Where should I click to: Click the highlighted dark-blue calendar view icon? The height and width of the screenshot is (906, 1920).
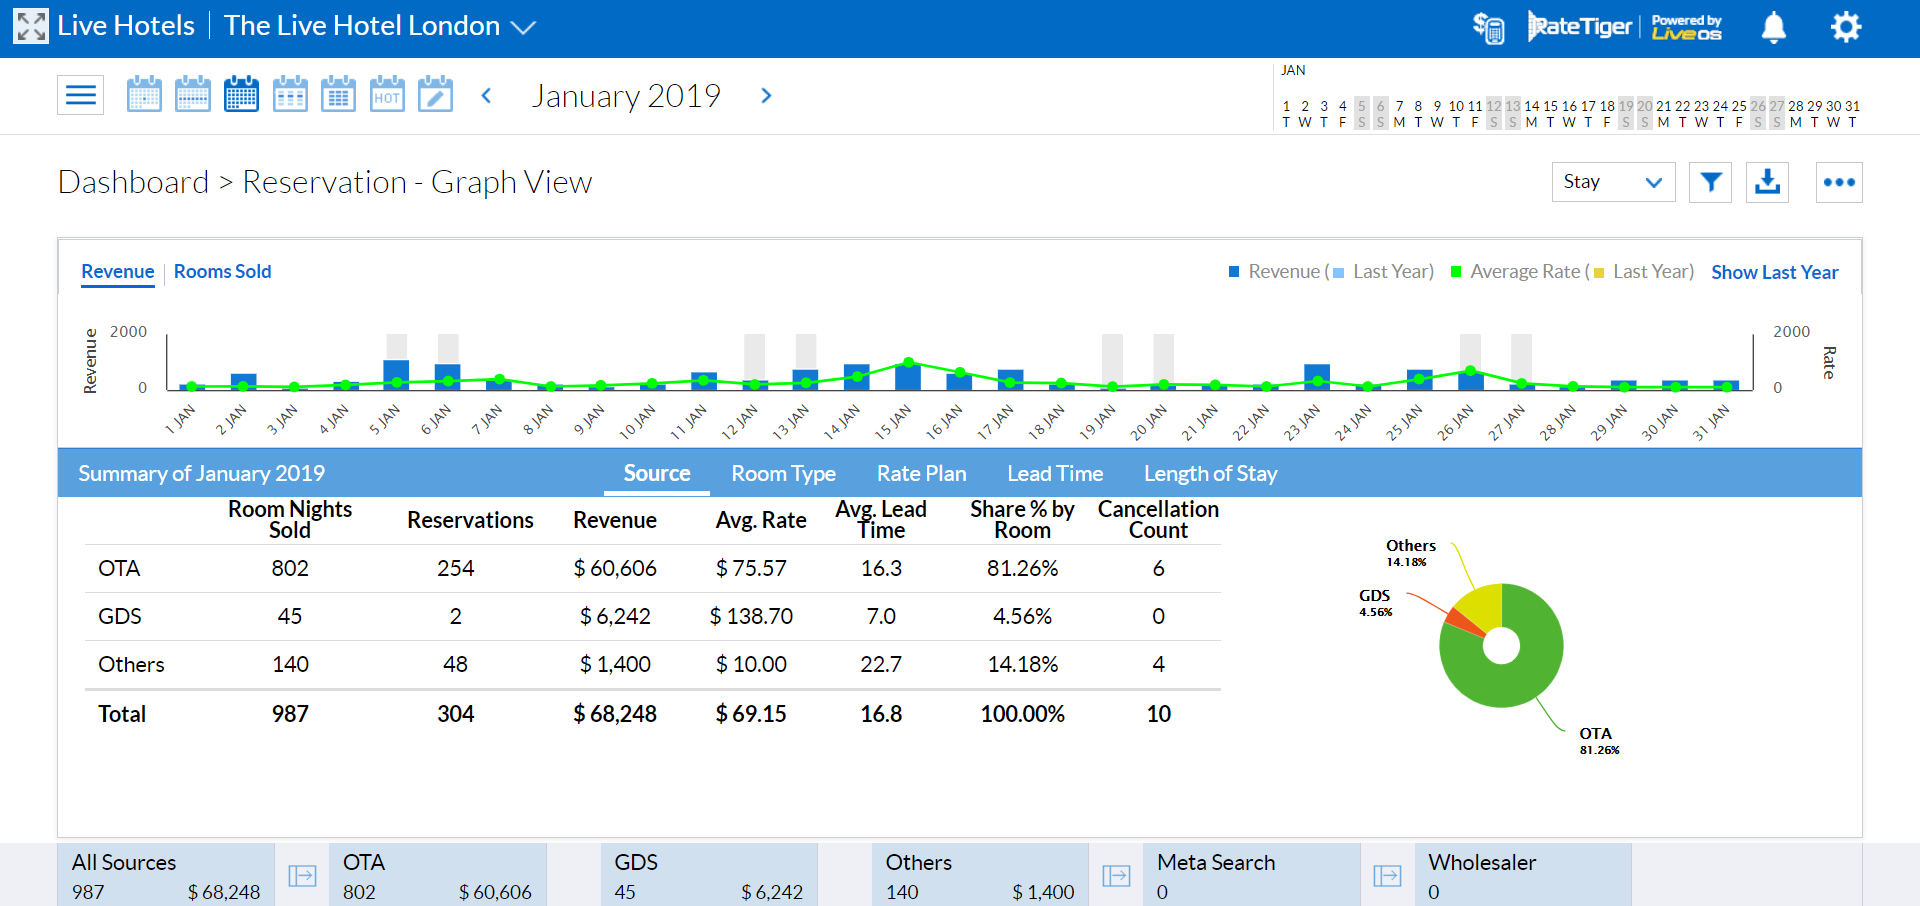tap(241, 94)
